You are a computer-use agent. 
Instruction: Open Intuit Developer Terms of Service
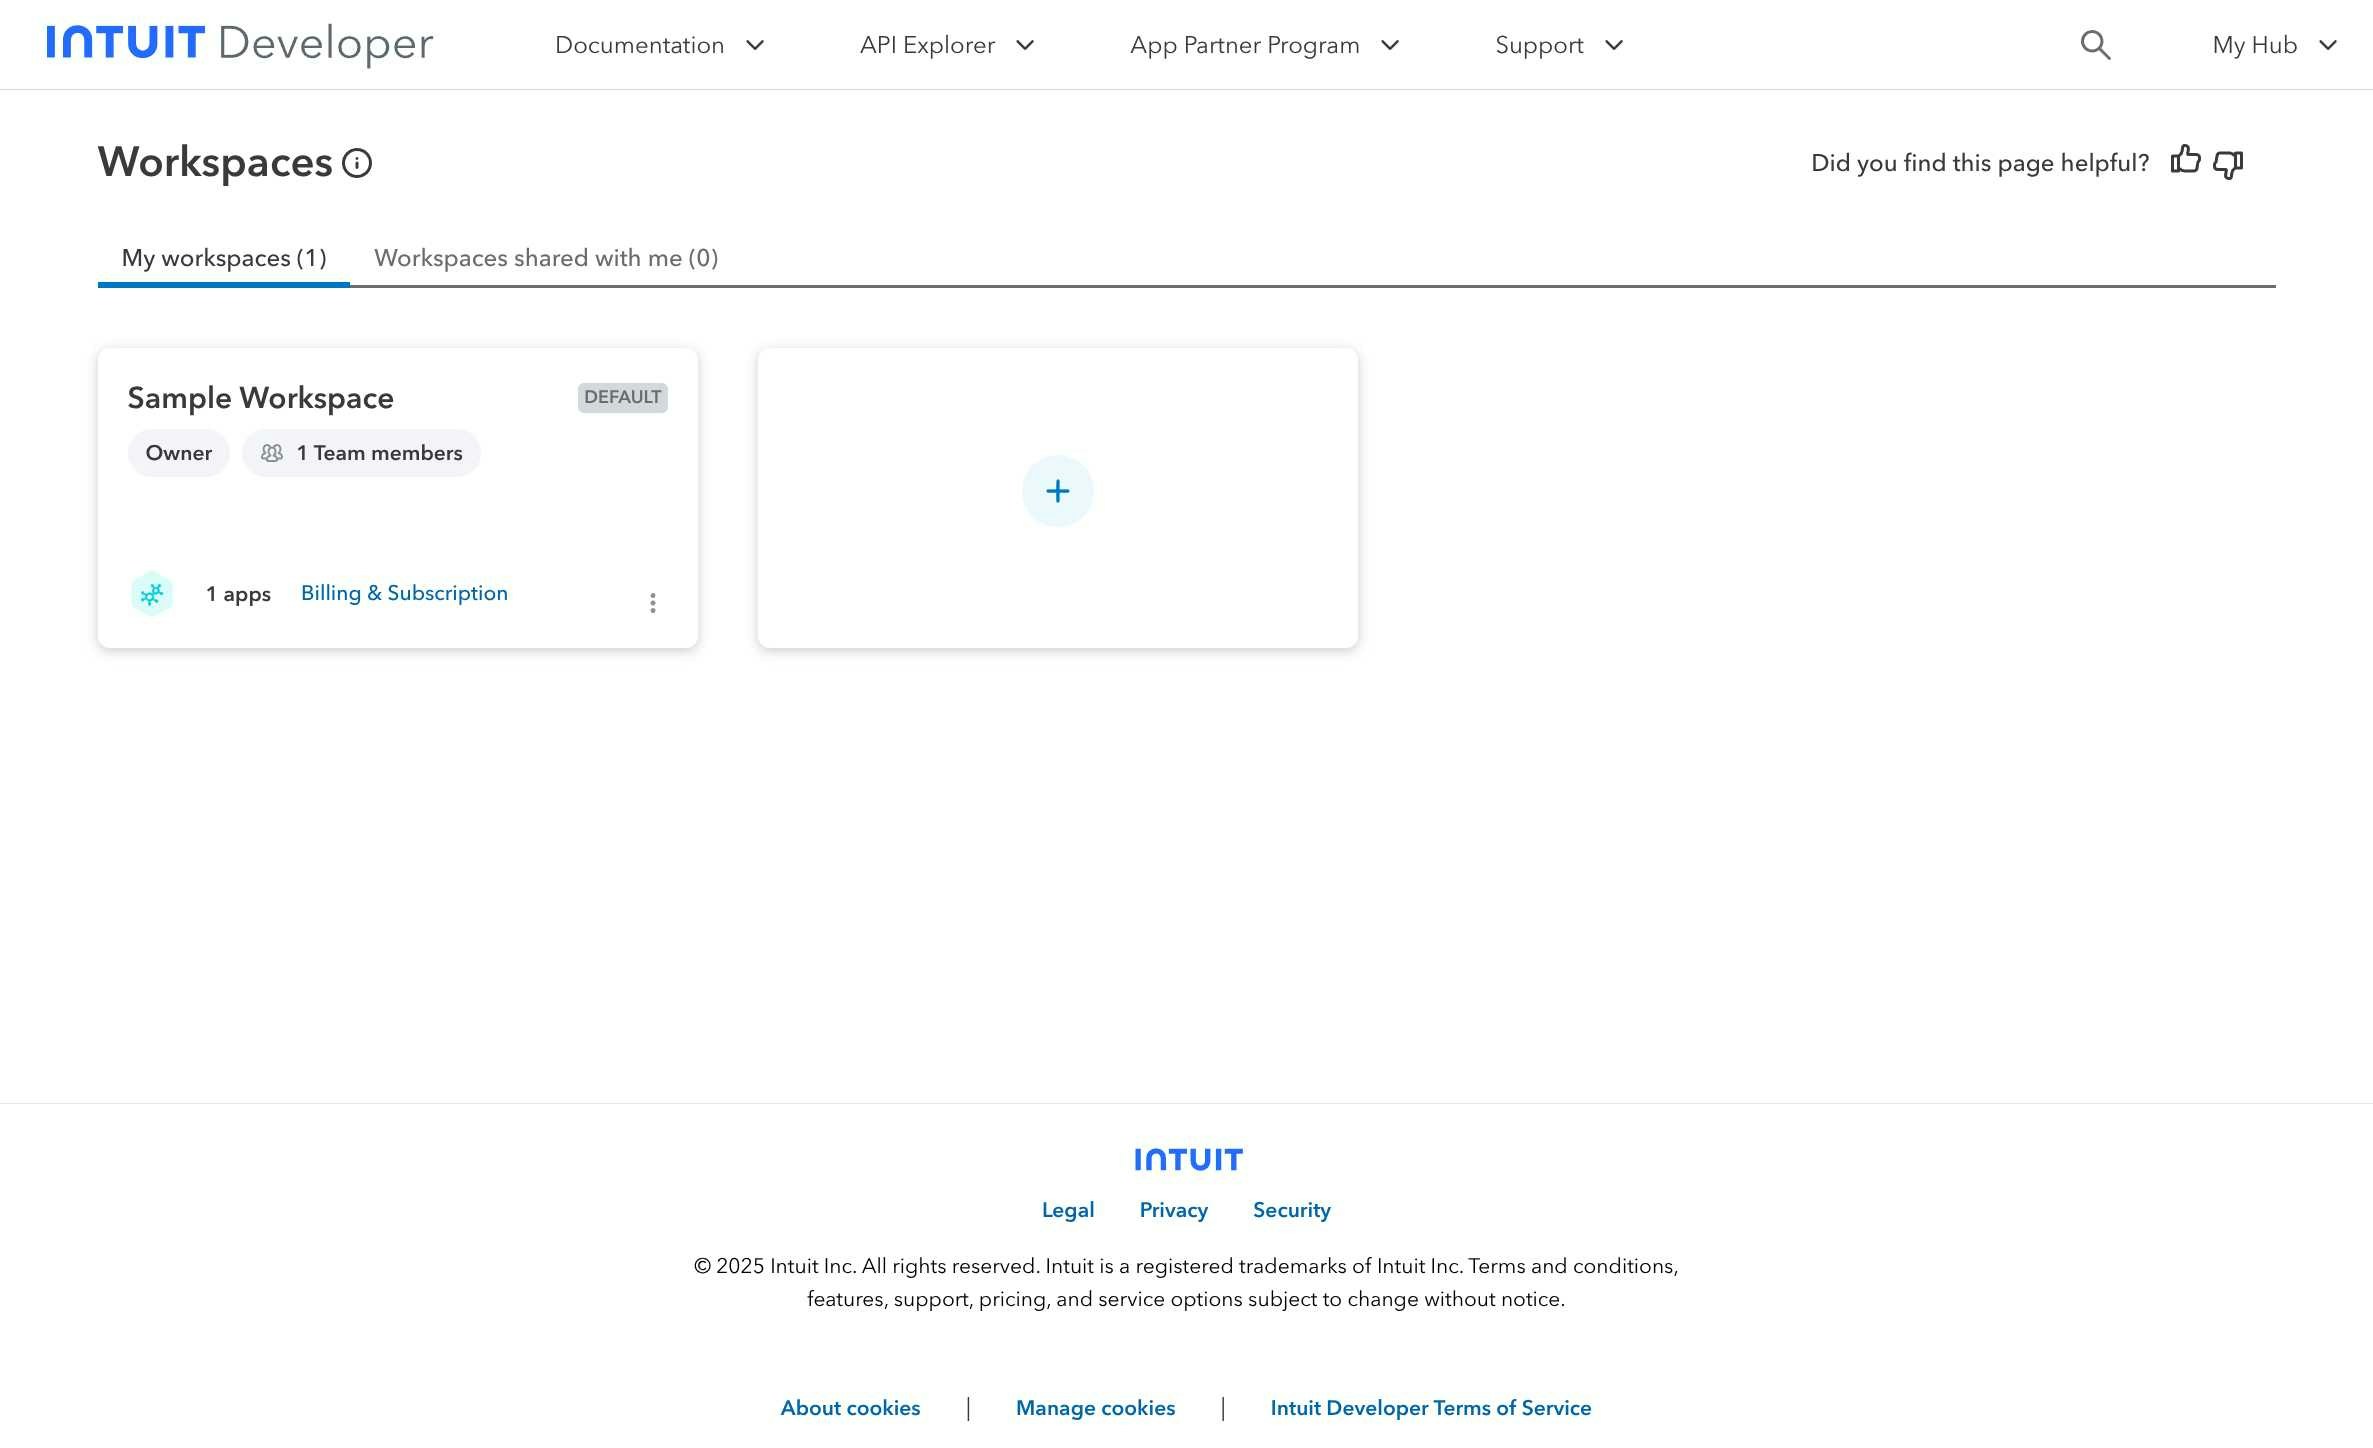pyautogui.click(x=1431, y=1408)
